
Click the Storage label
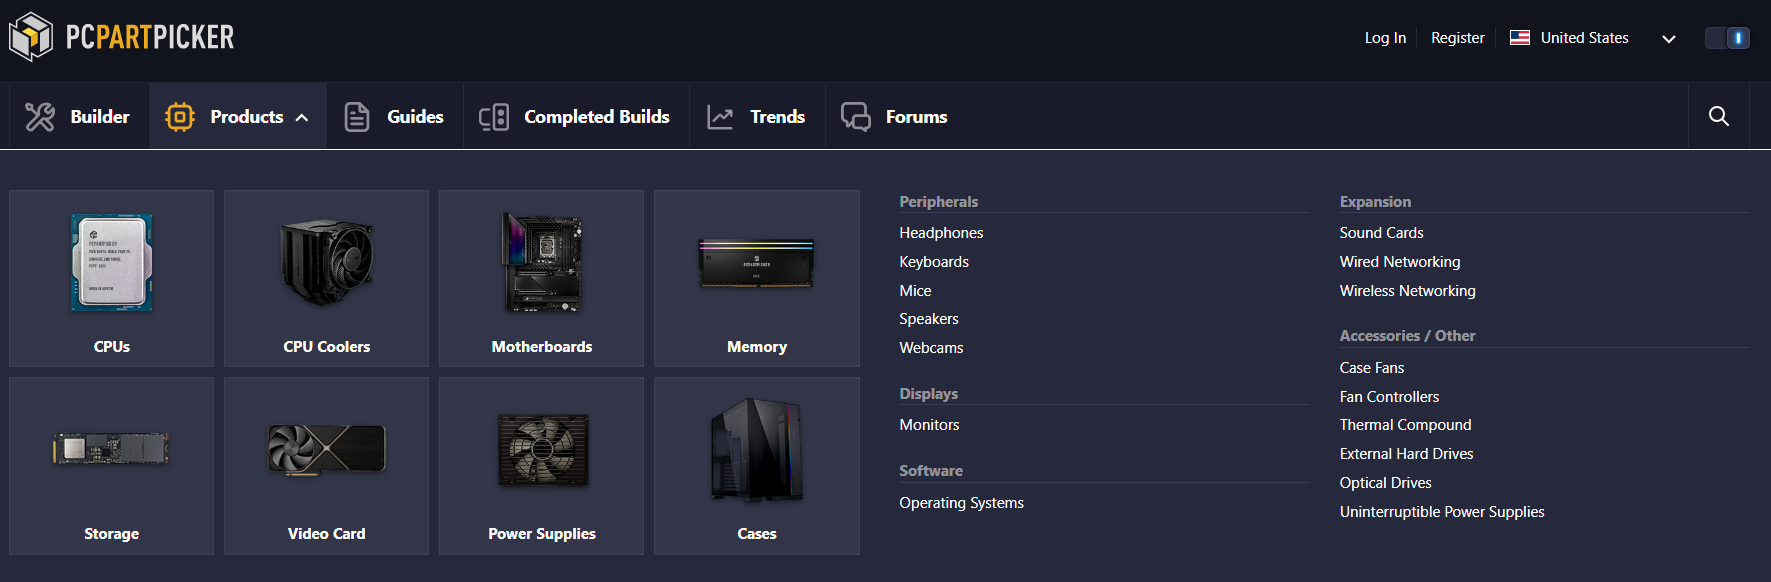click(x=112, y=534)
